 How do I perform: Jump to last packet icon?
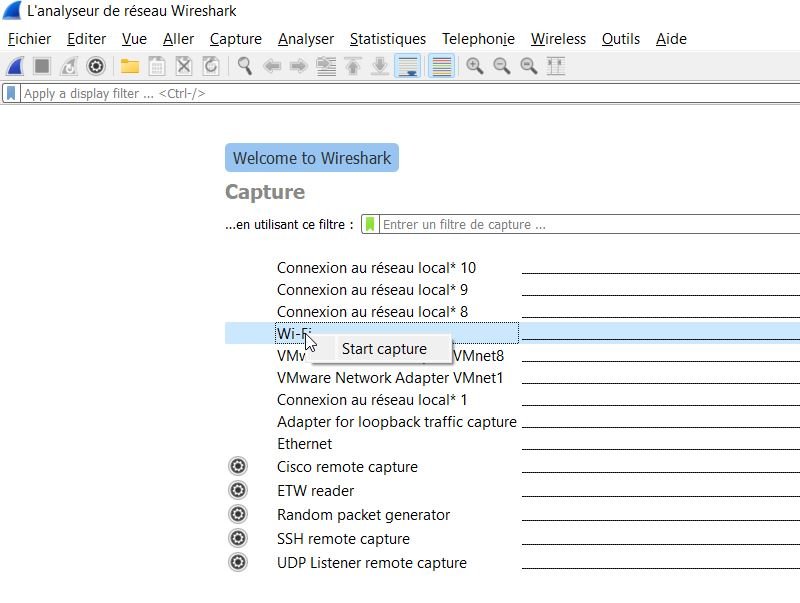tap(380, 66)
